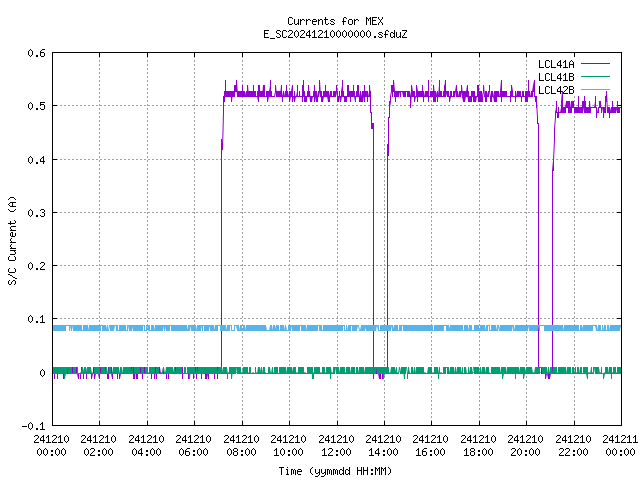This screenshot has height=480, width=640.
Task: Click the 241210 18:00 x-axis tick label
Action: tap(478, 446)
